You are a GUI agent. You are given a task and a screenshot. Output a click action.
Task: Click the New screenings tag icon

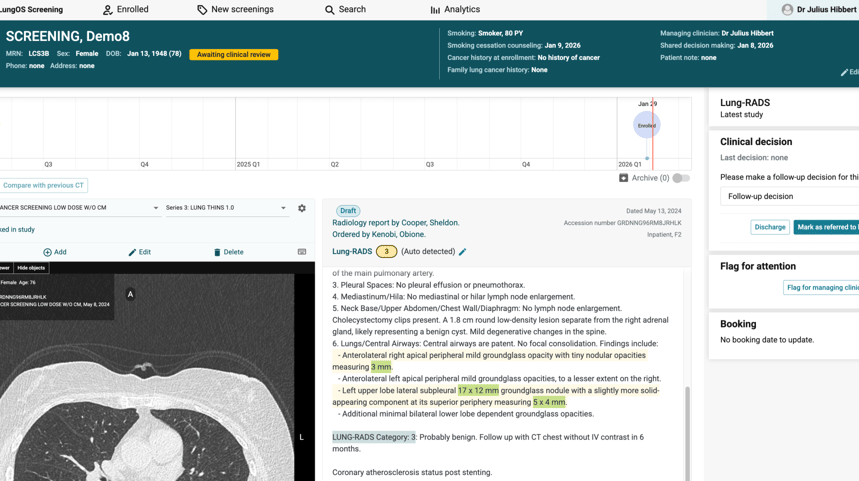pos(202,10)
